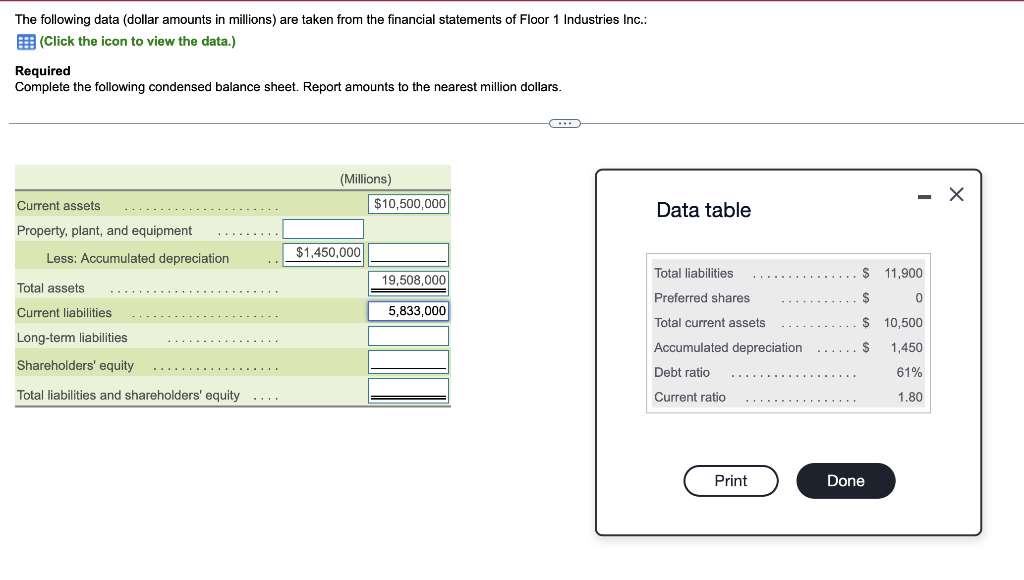1024x580 pixels.
Task: Focus the Property, plant, and equipment field
Action: click(323, 229)
